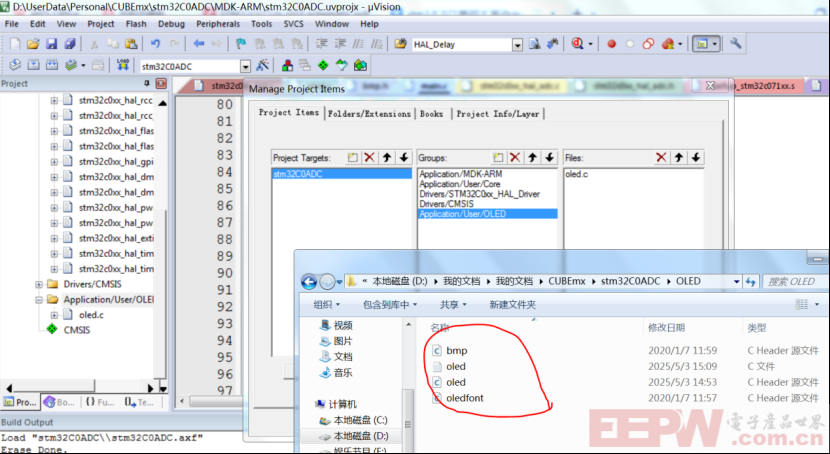Click CUBEmx in the Explorer address path

[x=566, y=282]
